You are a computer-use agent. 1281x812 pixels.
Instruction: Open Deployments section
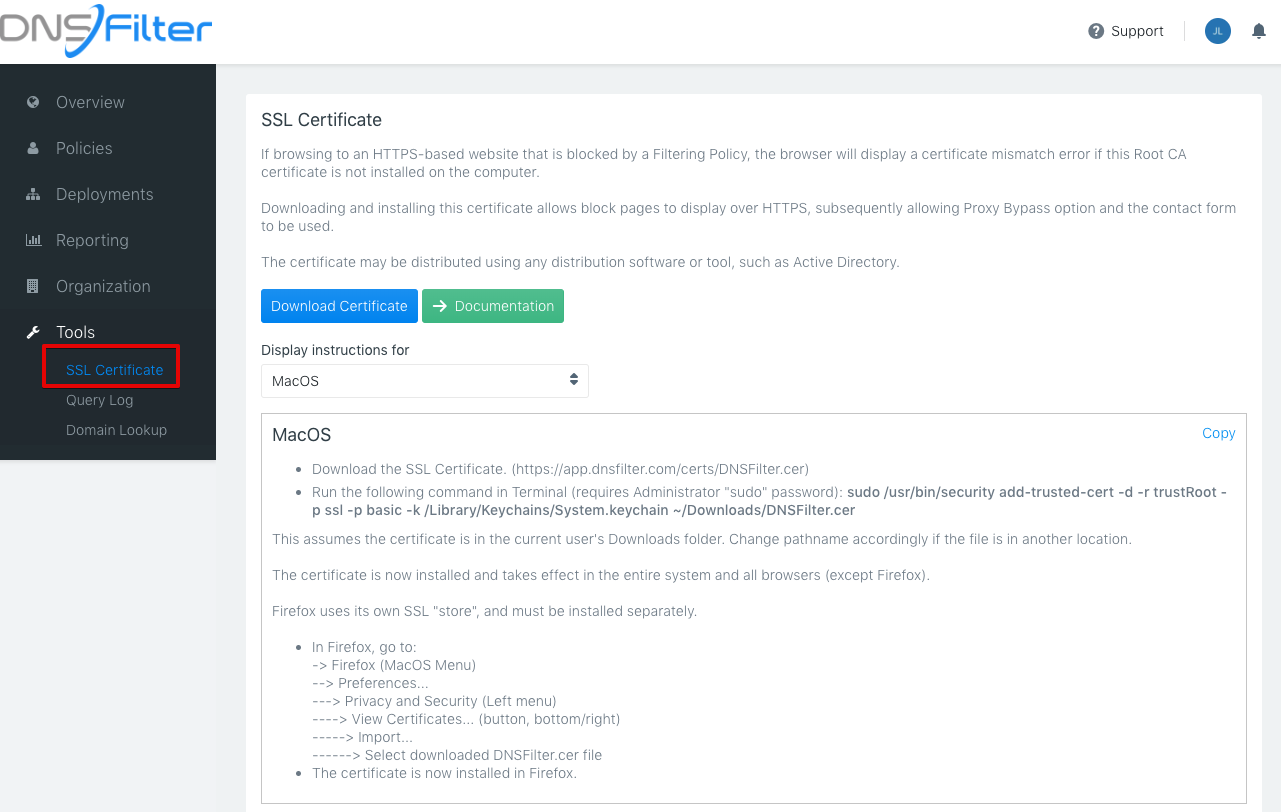(105, 194)
